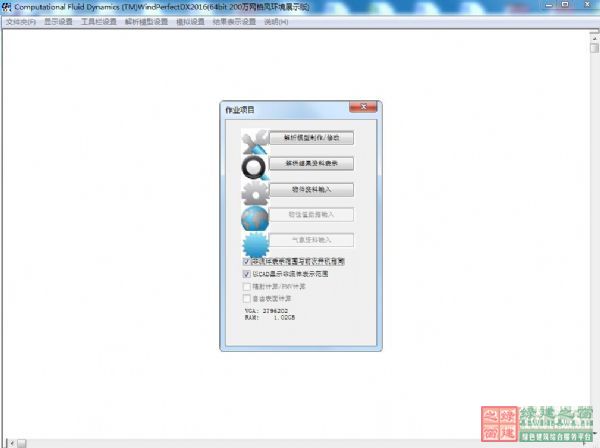
Task: Click the 解析模型制作/修改 button
Action: click(x=311, y=137)
